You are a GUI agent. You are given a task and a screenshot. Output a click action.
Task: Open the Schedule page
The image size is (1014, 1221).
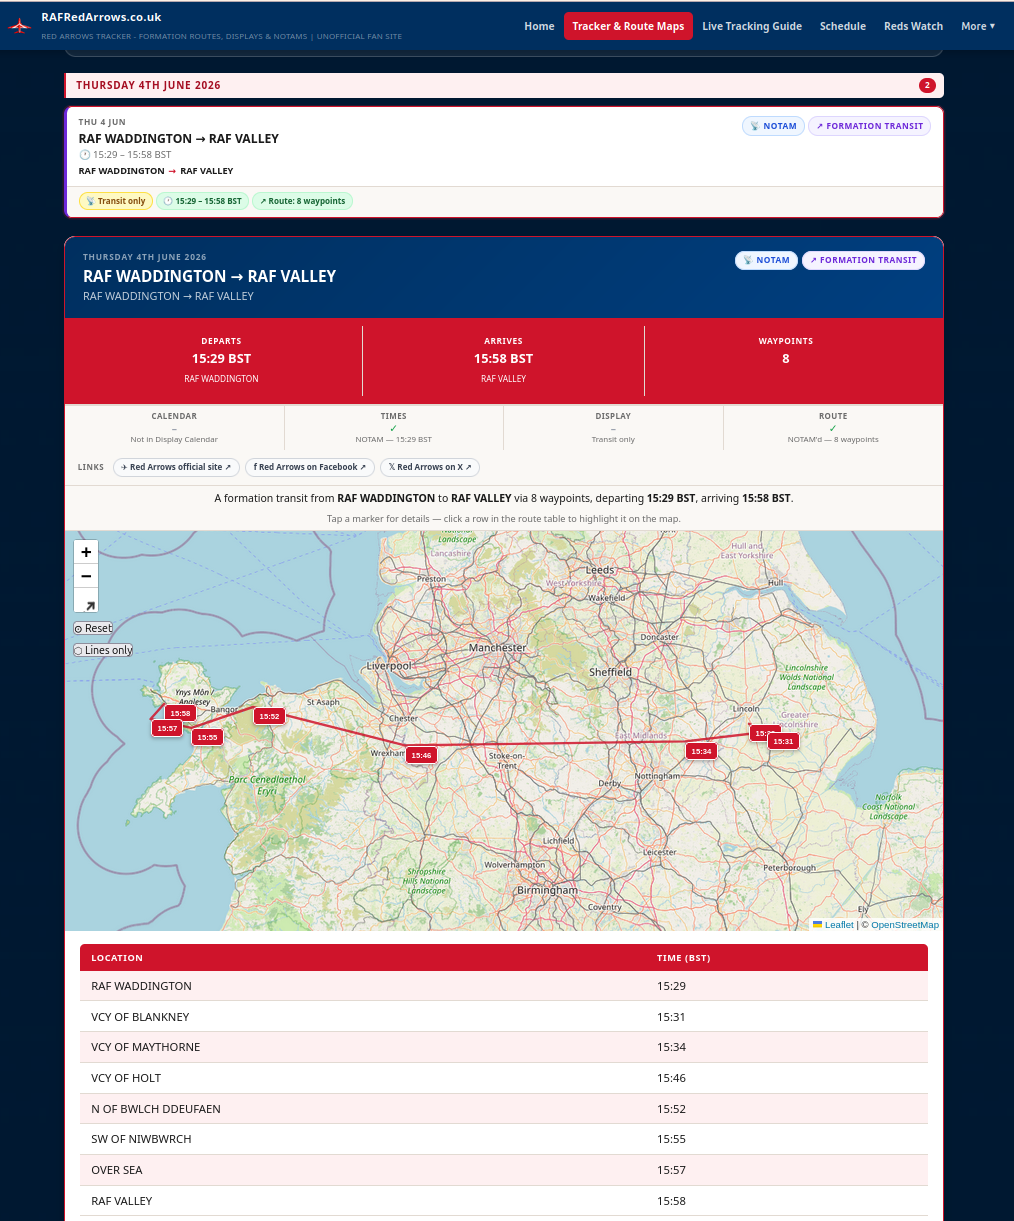(843, 26)
